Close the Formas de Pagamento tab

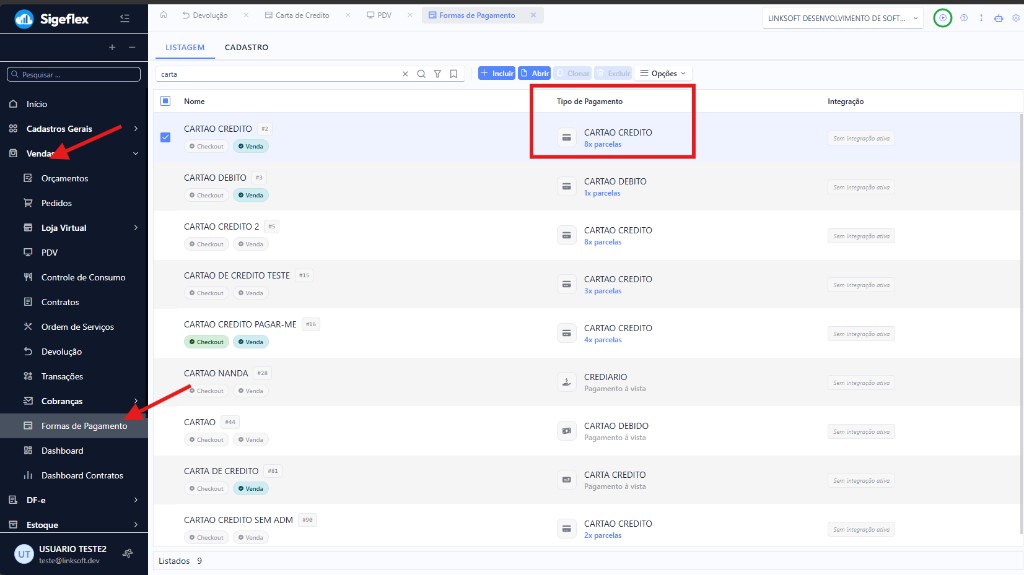coord(533,15)
